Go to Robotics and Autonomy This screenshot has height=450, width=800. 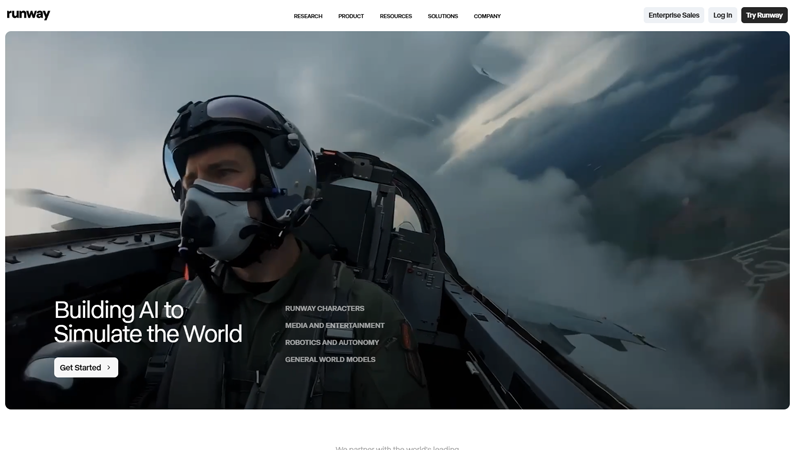point(332,343)
